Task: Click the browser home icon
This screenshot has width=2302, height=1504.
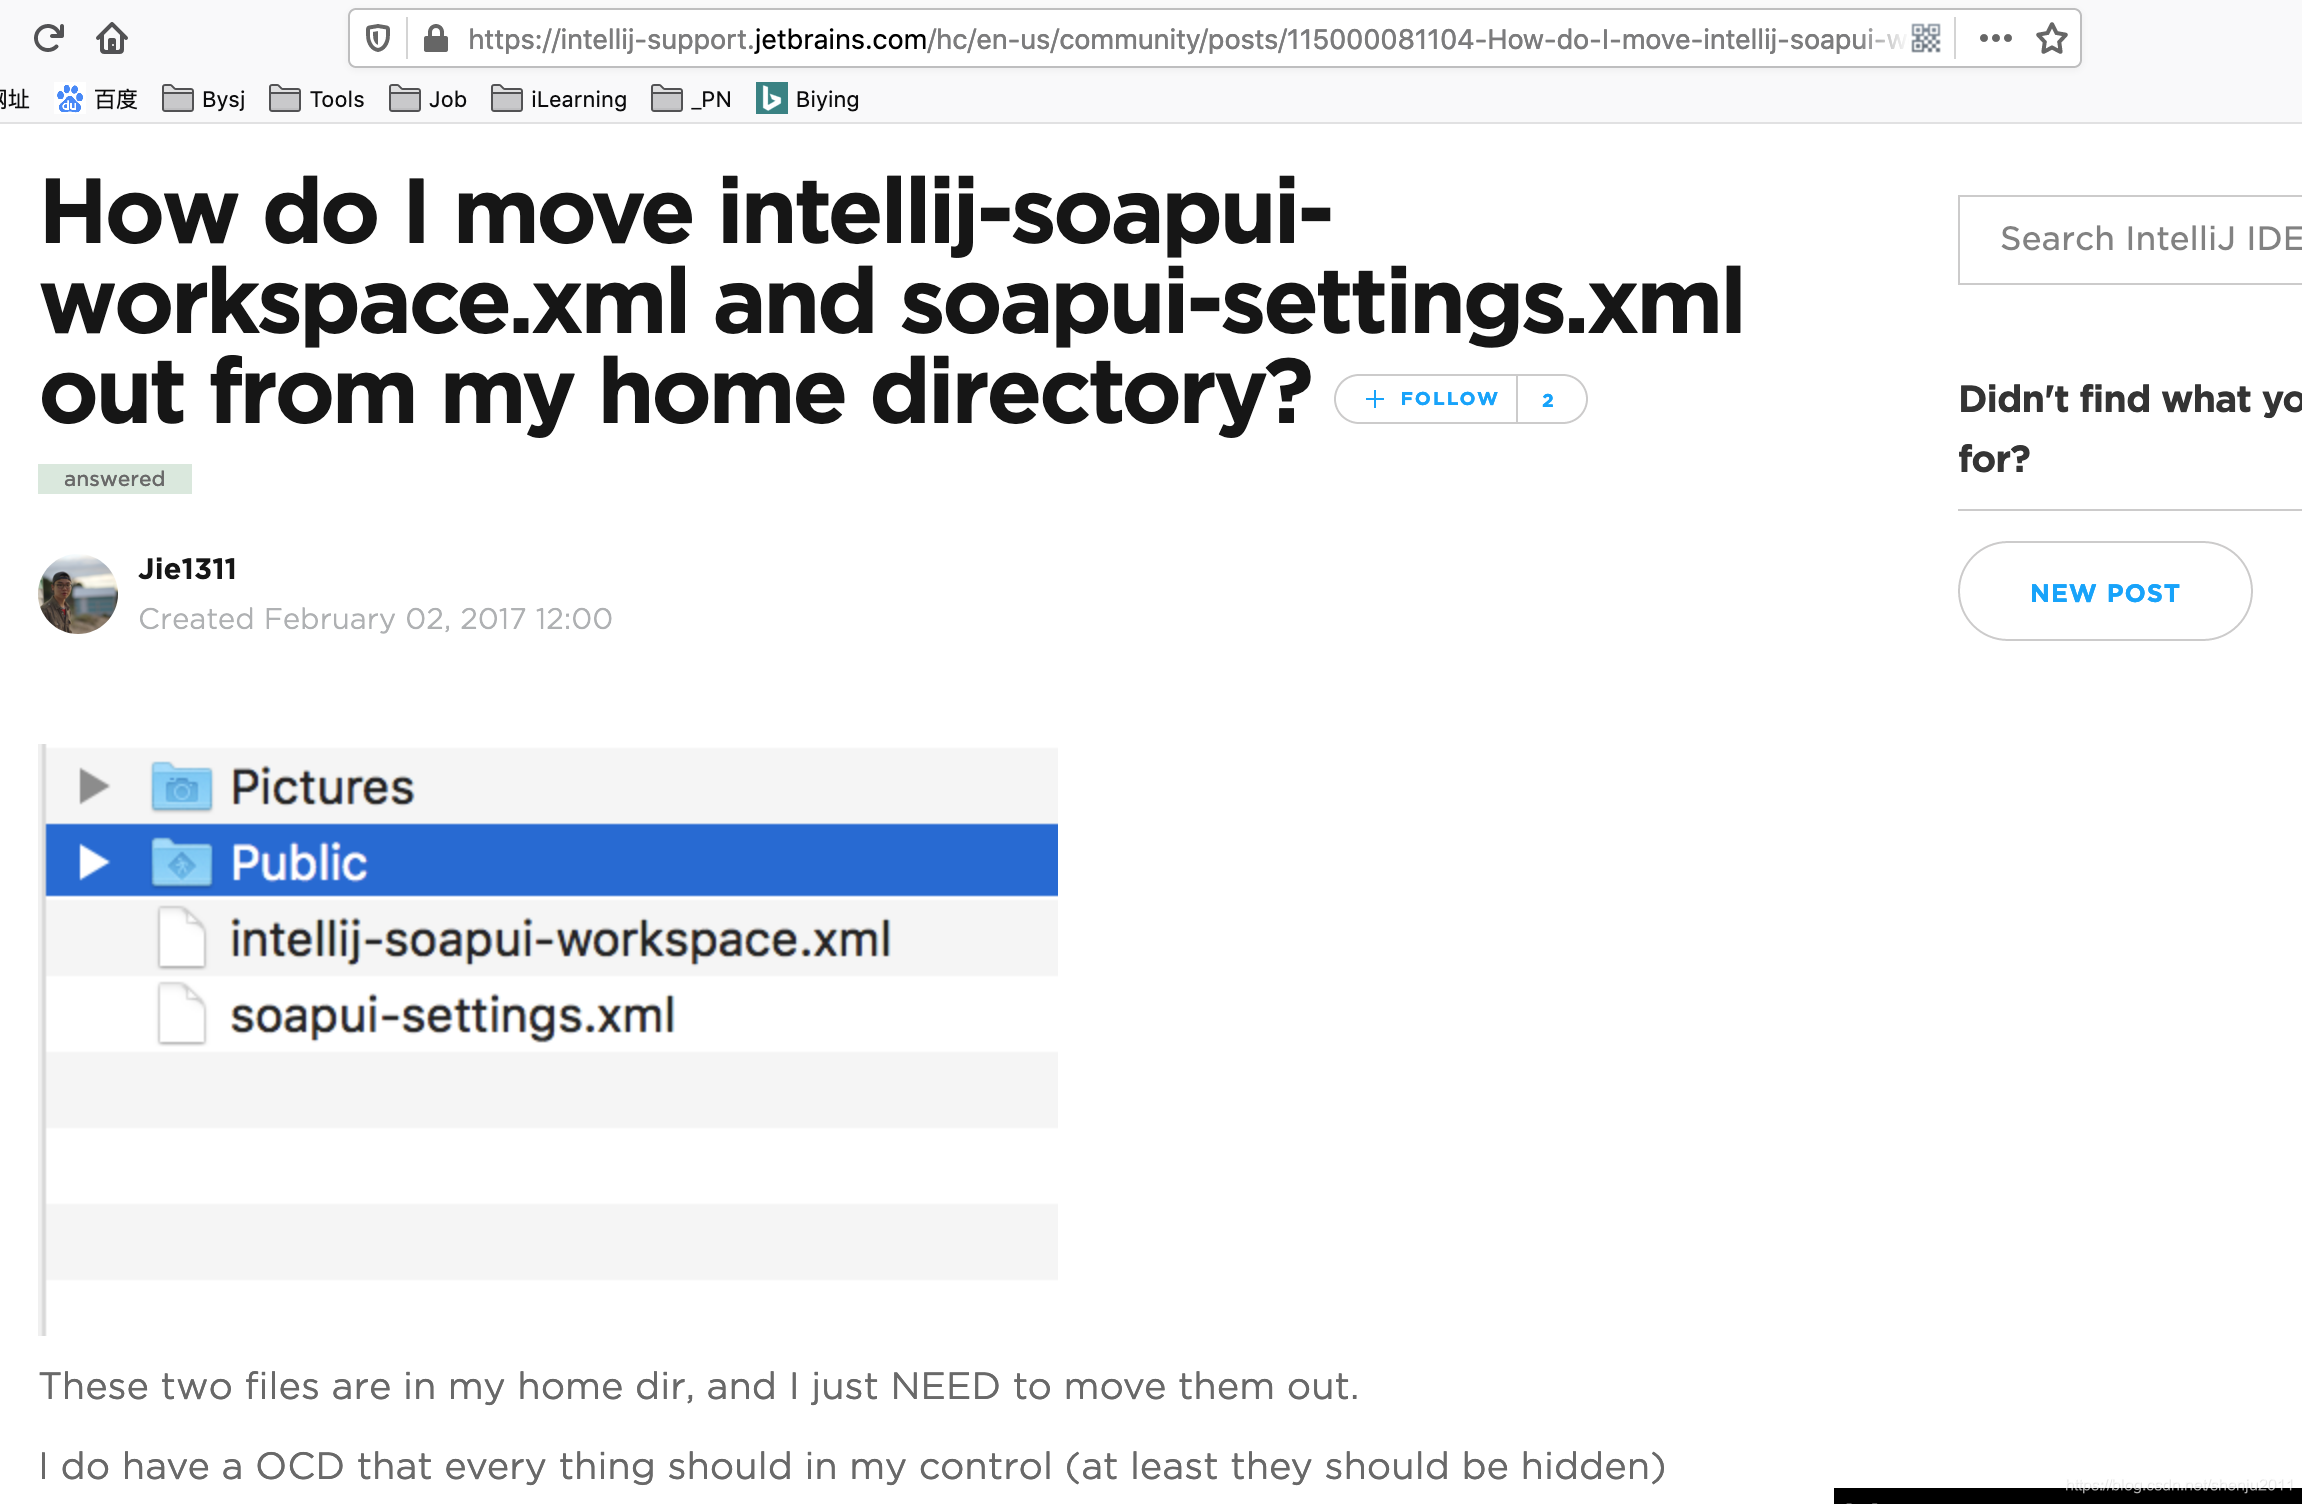Action: (x=112, y=38)
